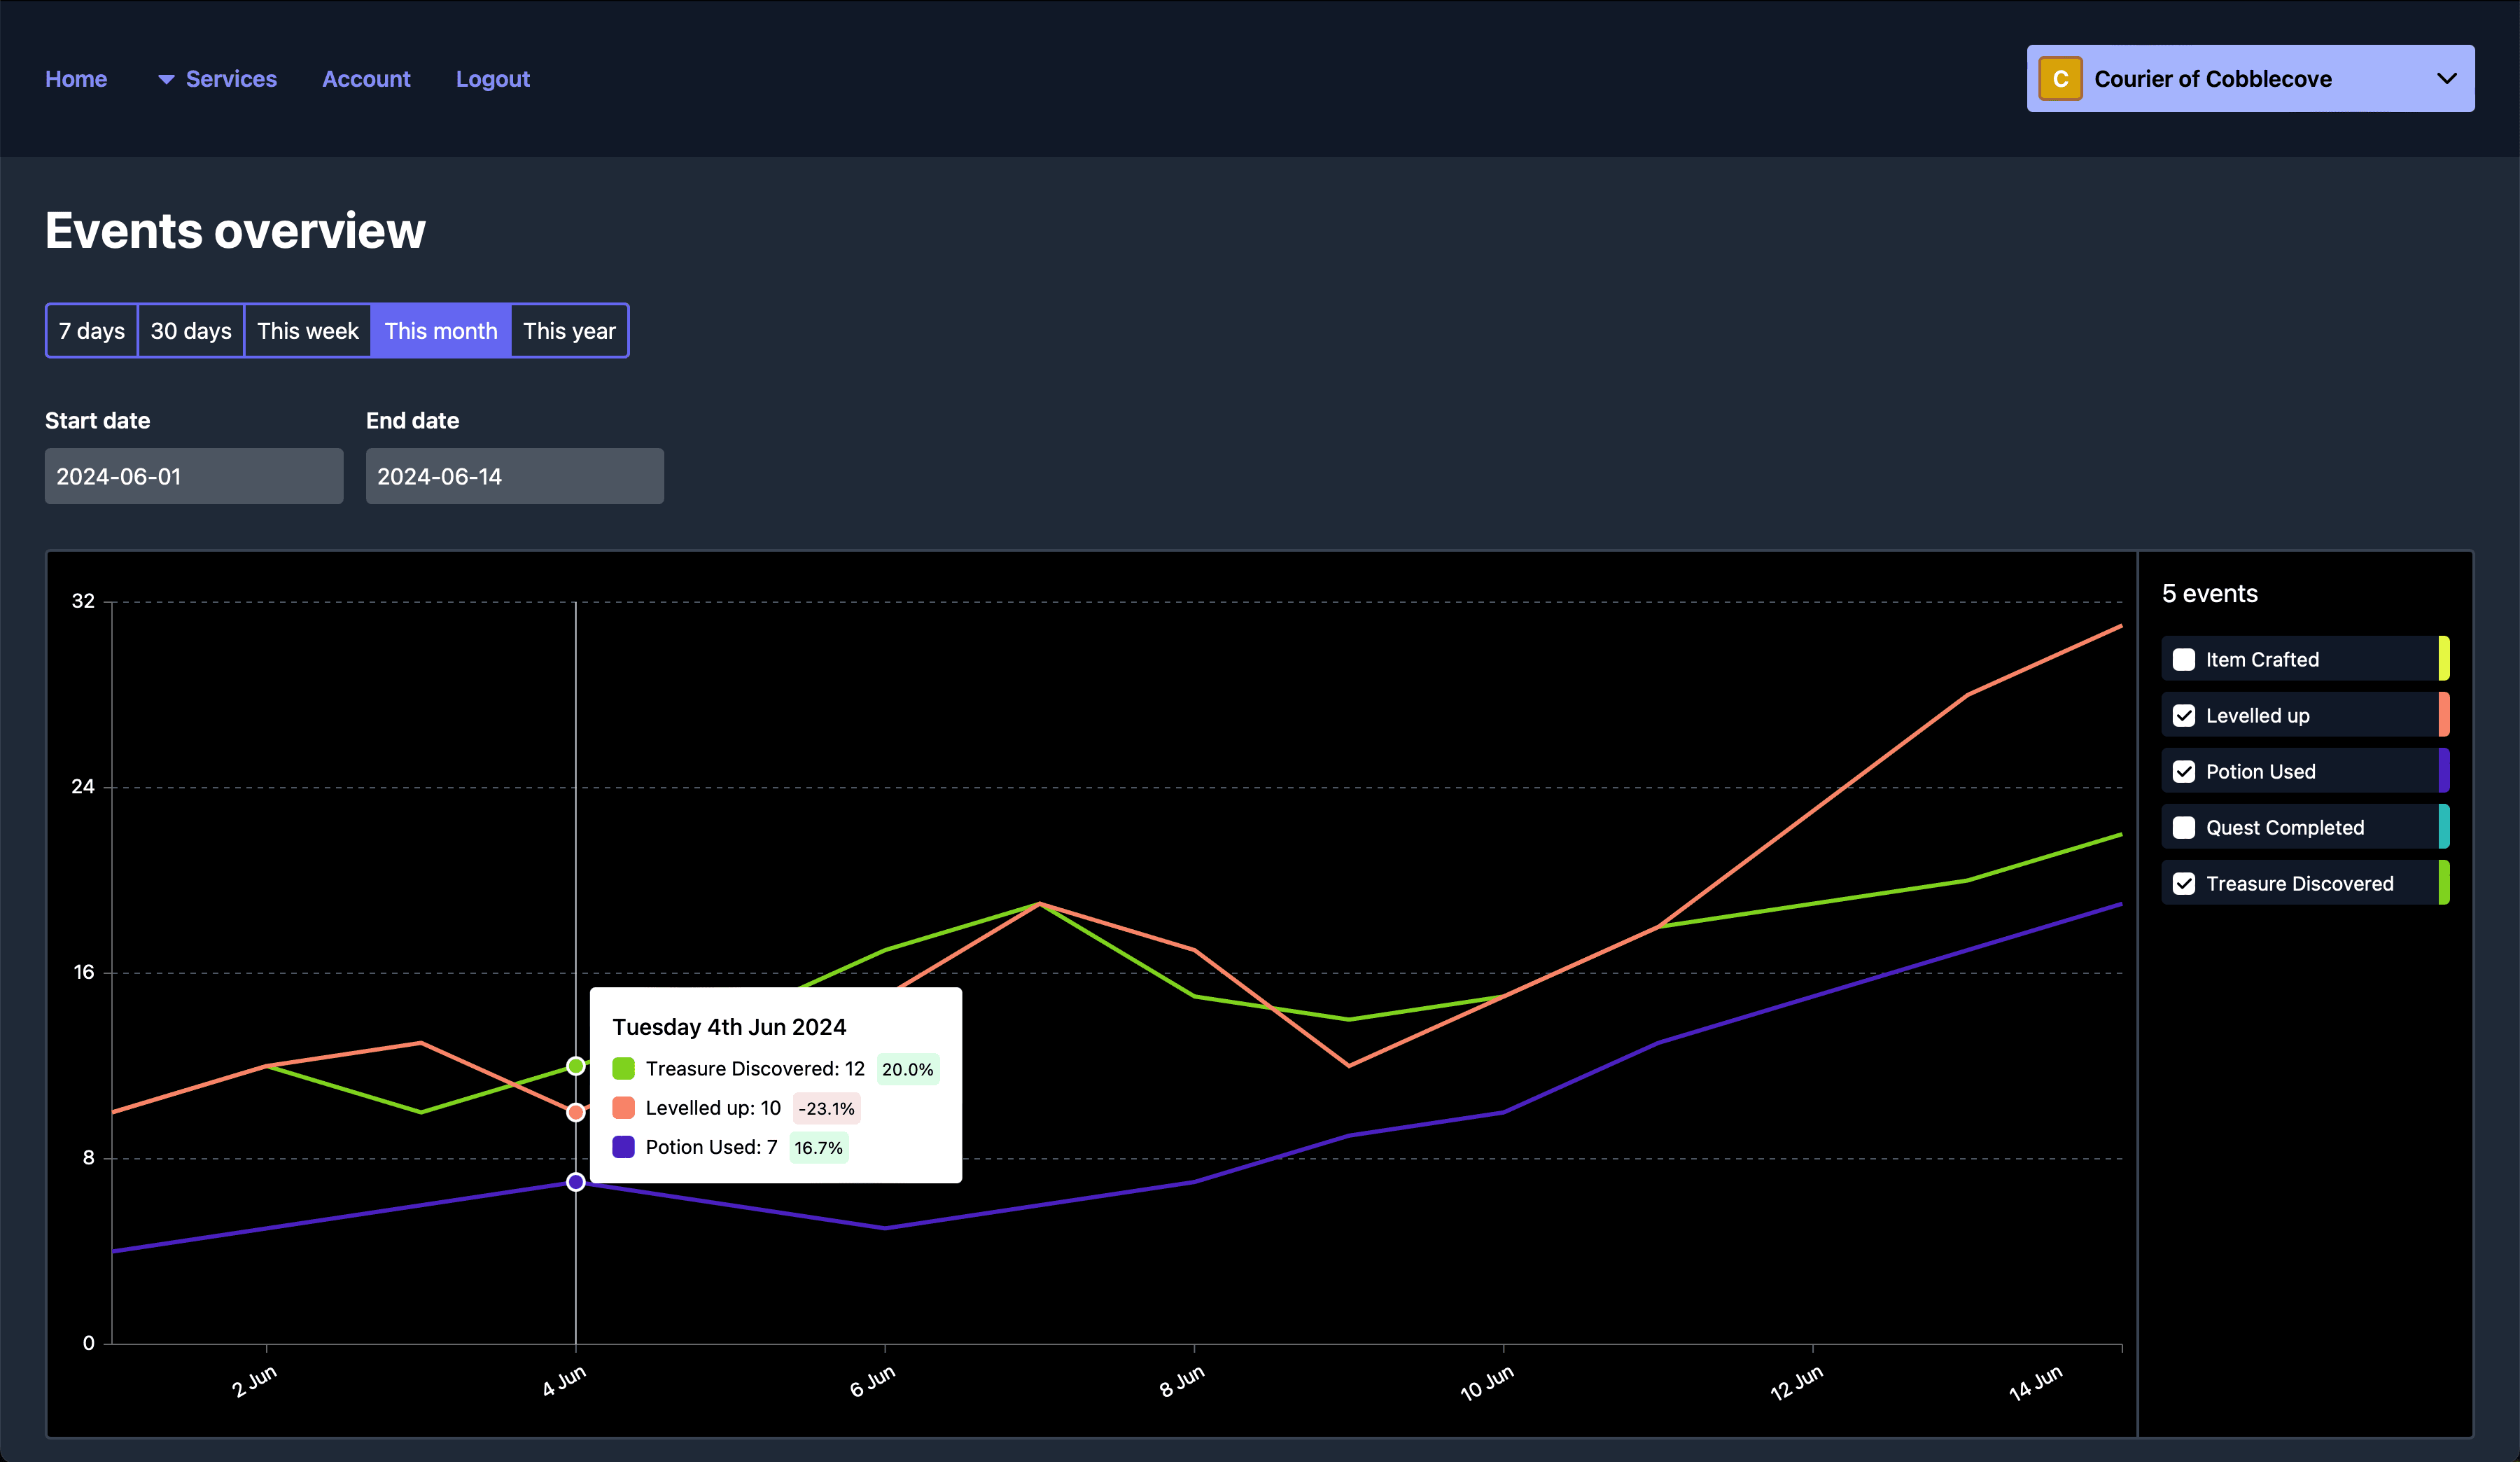Click the green Treasure Discovered marker in tooltip
This screenshot has width=2520, height=1462.
(624, 1068)
